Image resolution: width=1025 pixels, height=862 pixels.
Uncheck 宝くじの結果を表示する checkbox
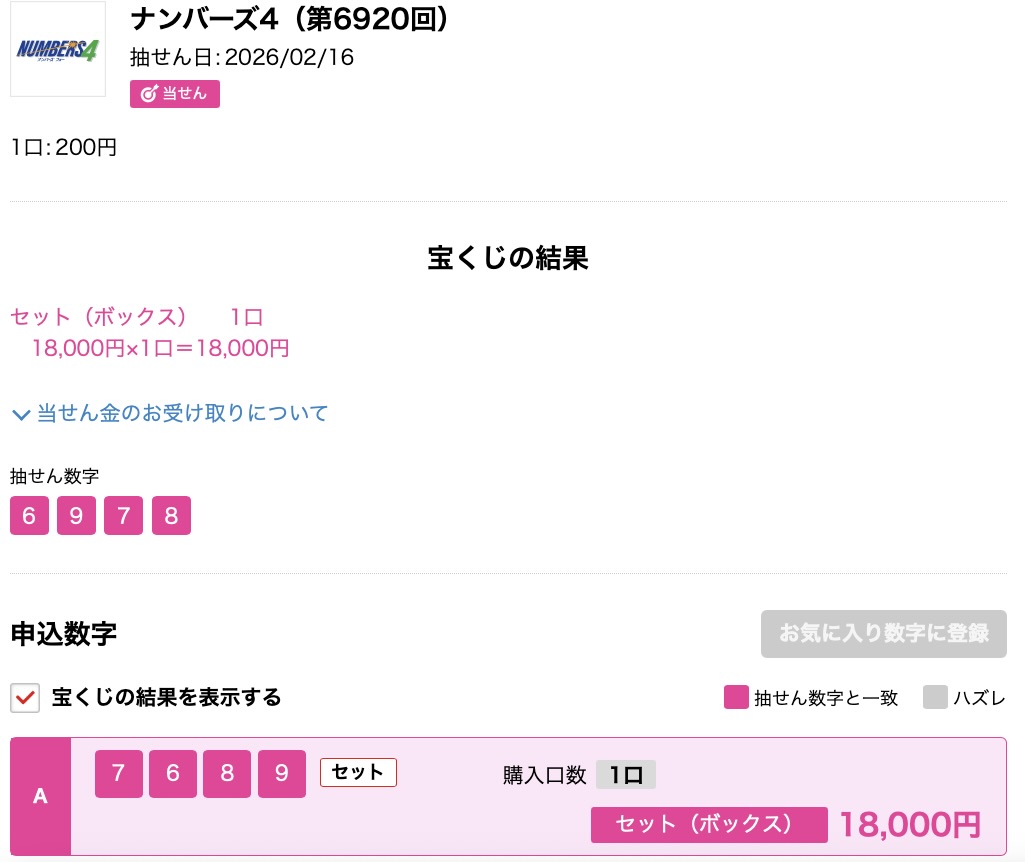coord(25,697)
